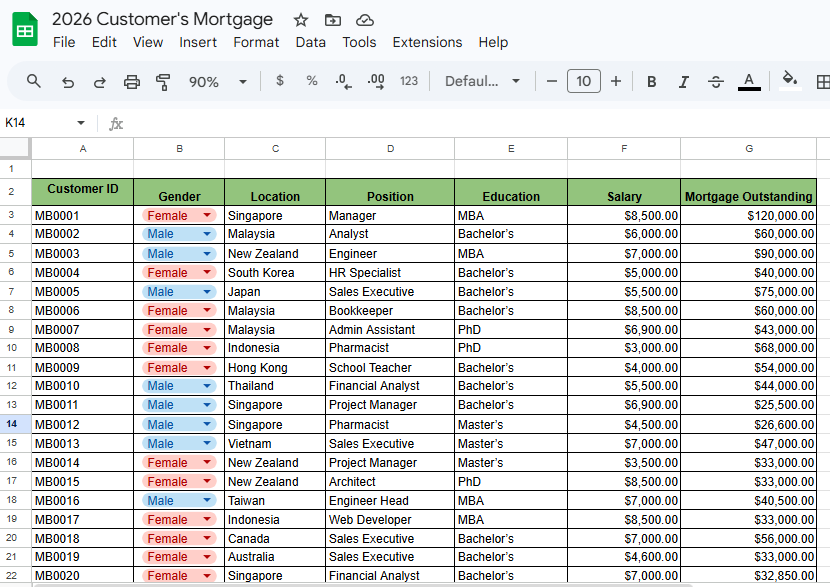Image resolution: width=830 pixels, height=587 pixels.
Task: Select the $120,000.00 mortgage cell
Action: [748, 215]
